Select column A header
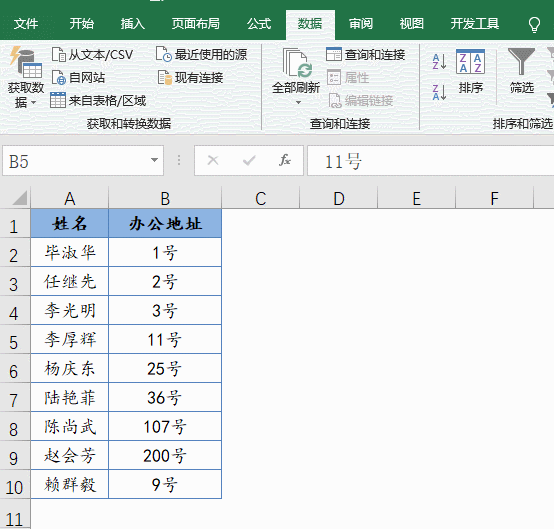This screenshot has width=554, height=529. click(x=70, y=198)
